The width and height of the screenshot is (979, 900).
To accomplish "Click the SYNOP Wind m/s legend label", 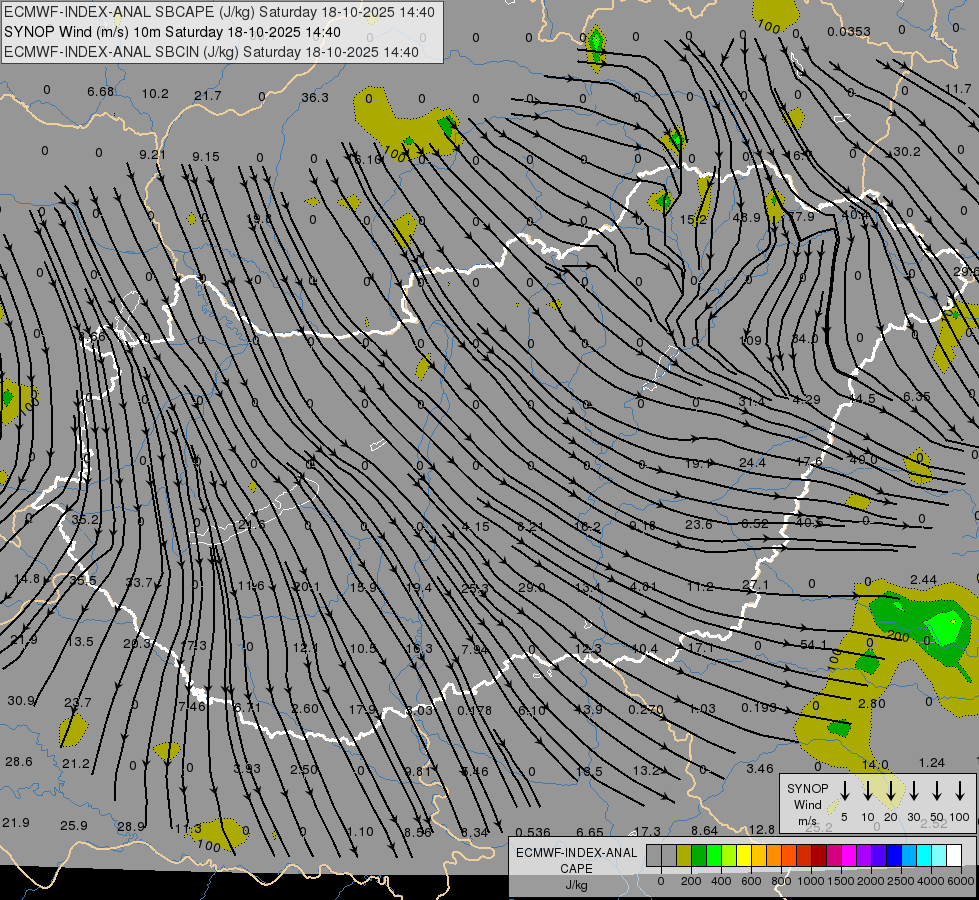I will [808, 804].
